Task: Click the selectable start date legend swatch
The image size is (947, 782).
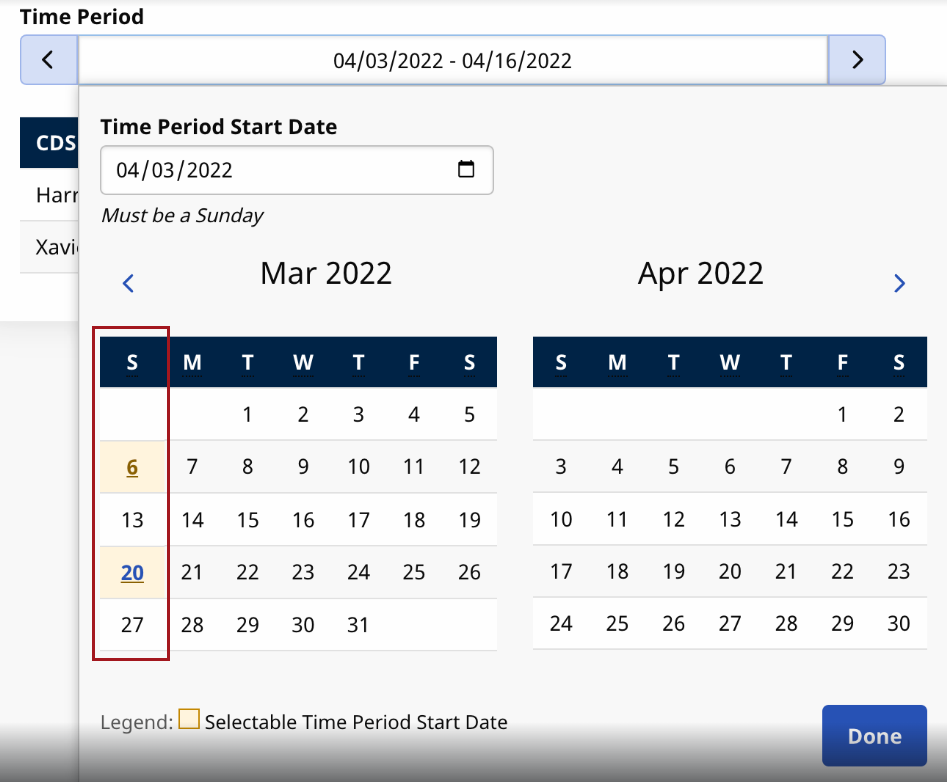Action: 189,720
